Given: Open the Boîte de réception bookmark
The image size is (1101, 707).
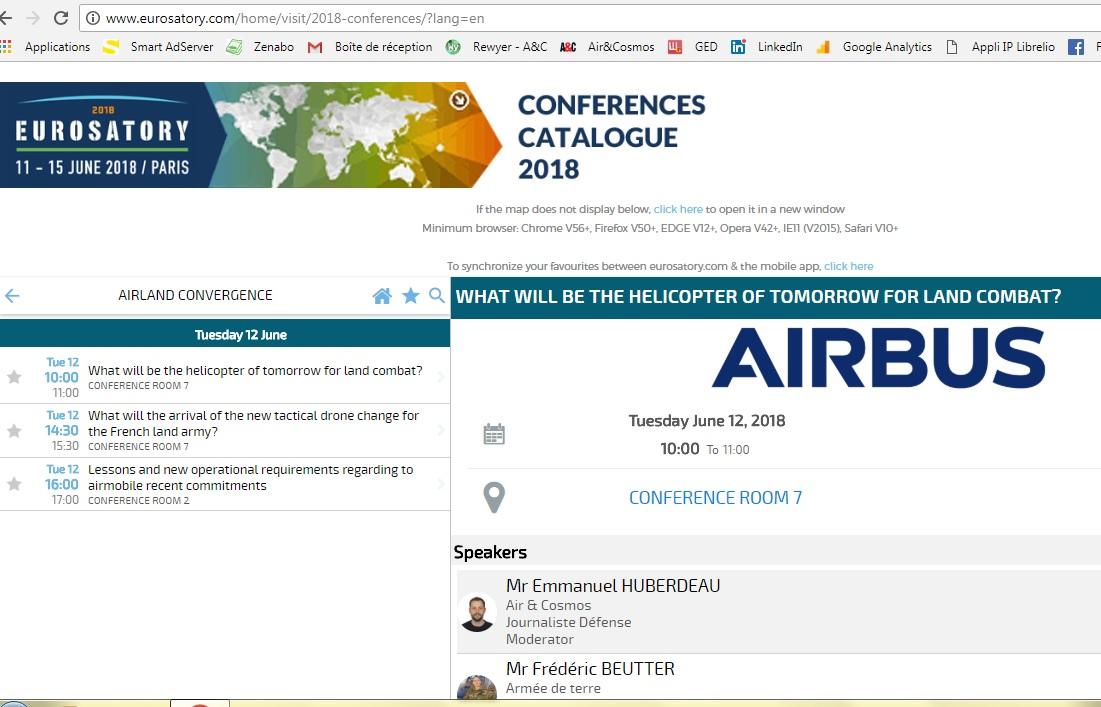Looking at the screenshot, I should tap(383, 47).
